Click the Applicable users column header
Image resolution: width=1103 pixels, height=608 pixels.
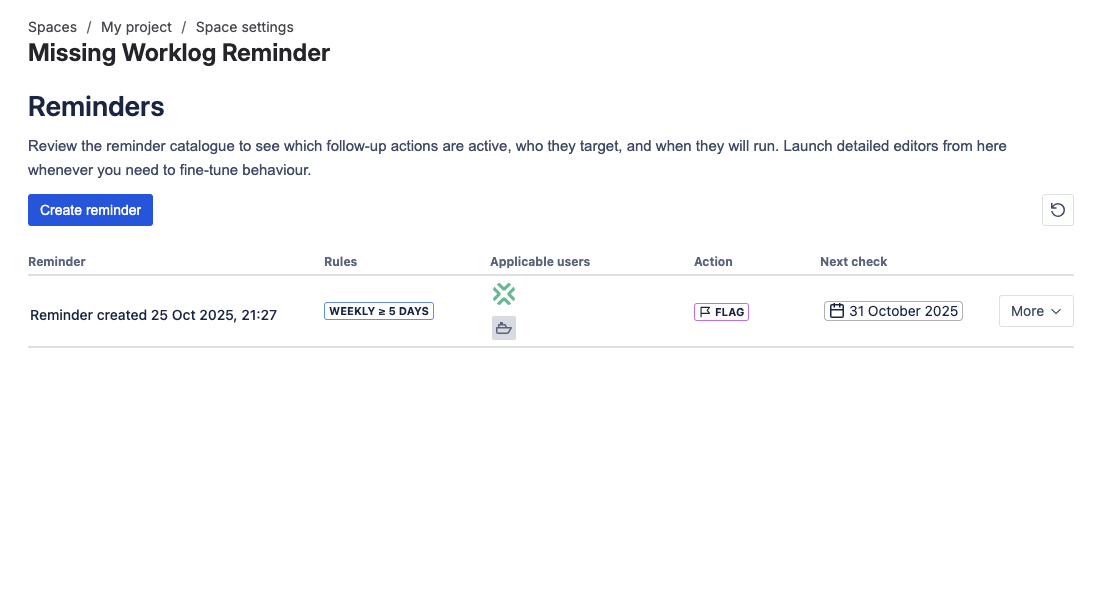tap(540, 262)
